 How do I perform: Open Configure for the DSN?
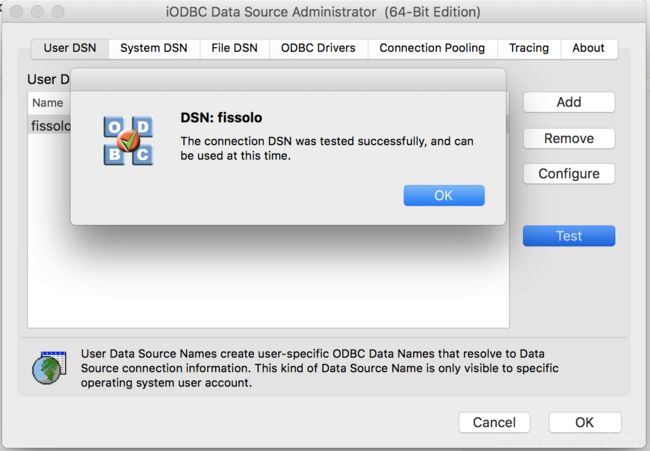[569, 173]
